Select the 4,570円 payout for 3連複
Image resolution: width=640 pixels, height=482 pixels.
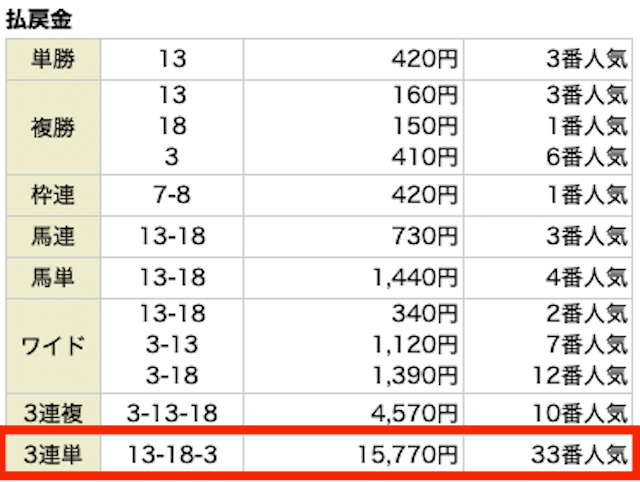[x=414, y=413]
